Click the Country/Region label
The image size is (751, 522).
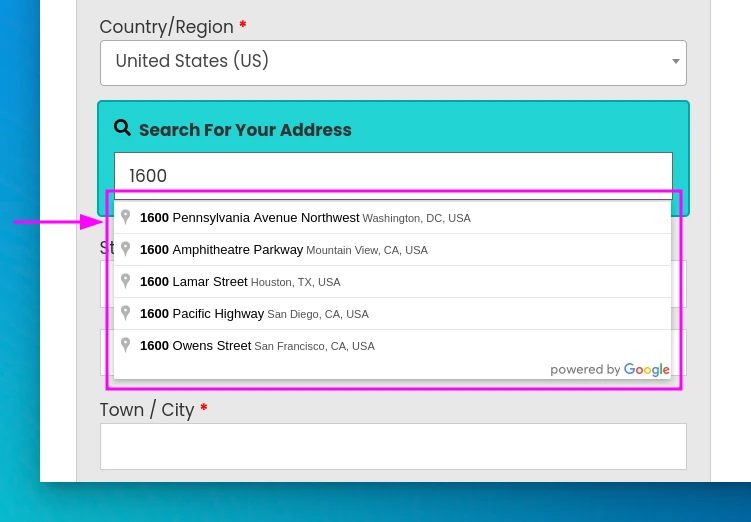pyautogui.click(x=167, y=27)
